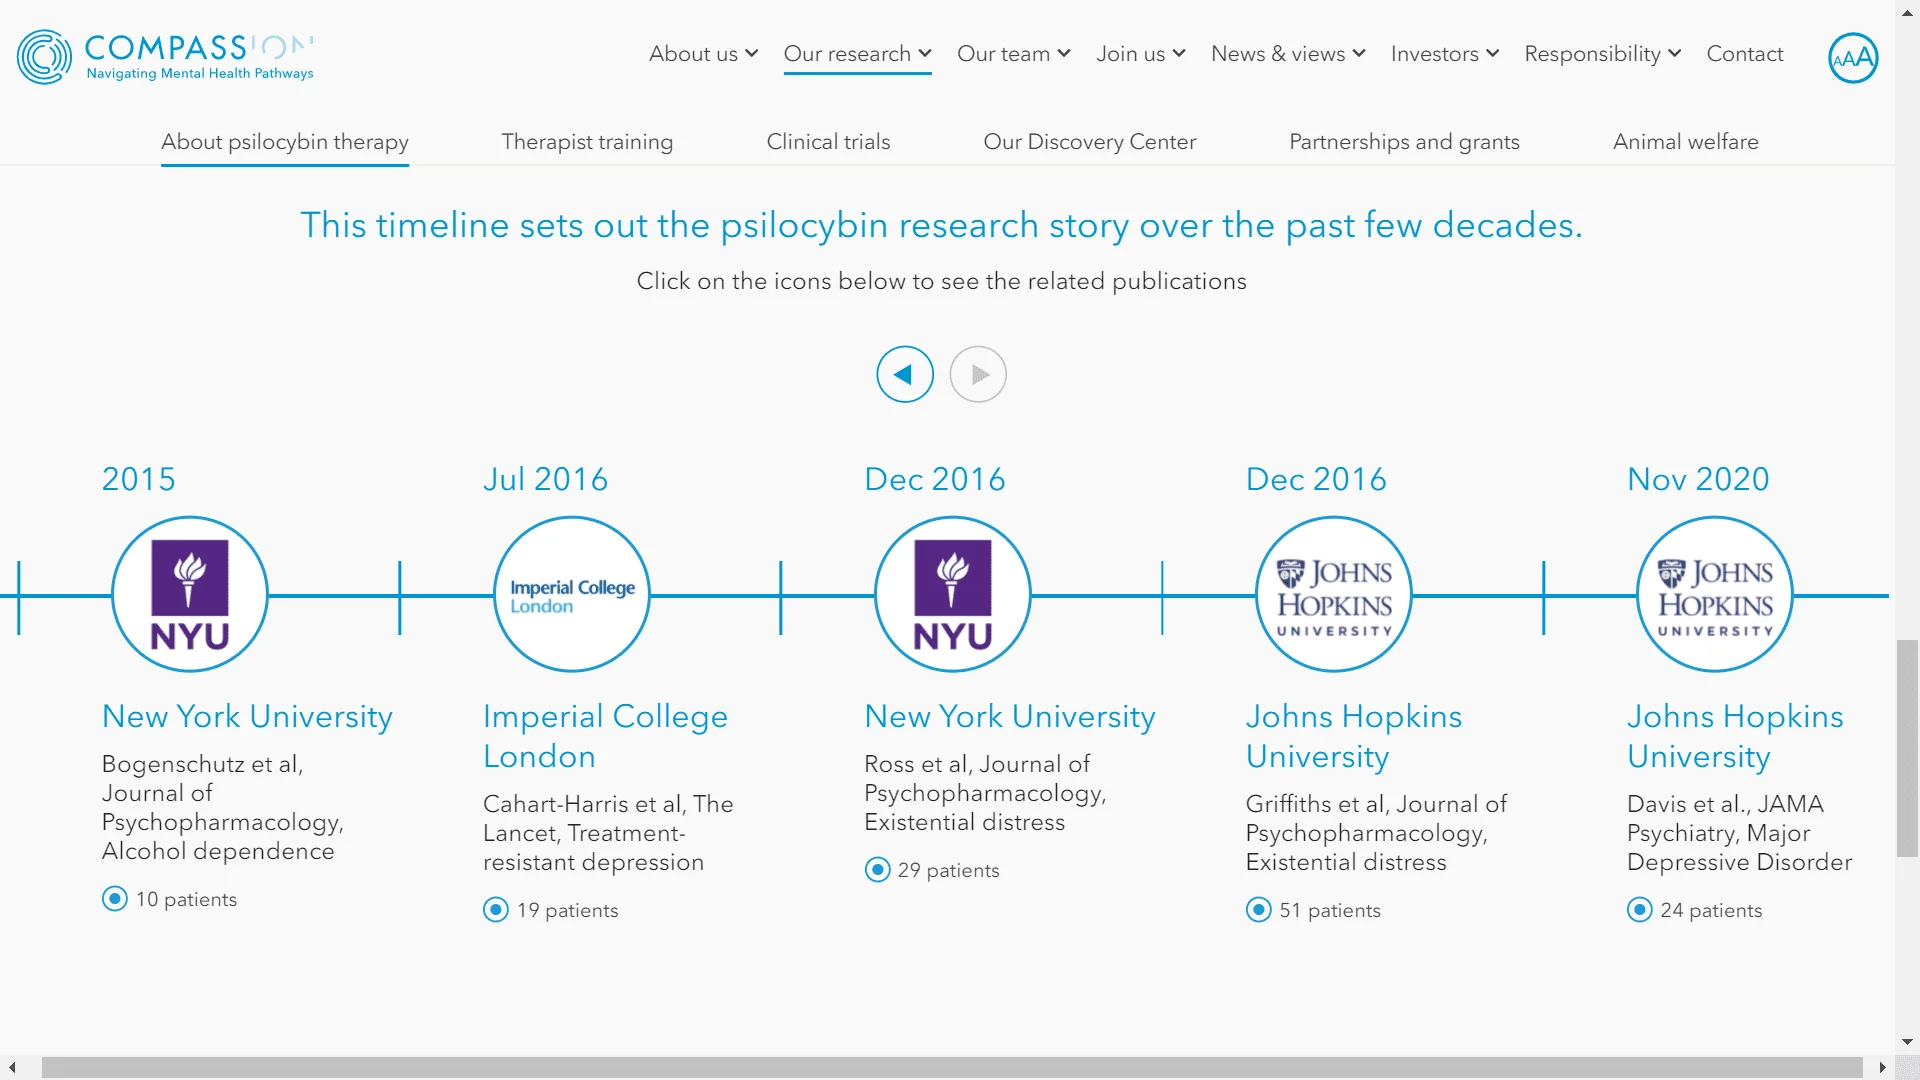Viewport: 1920px width, 1080px height.
Task: Click the scroll up arrow
Action: (1907, 13)
